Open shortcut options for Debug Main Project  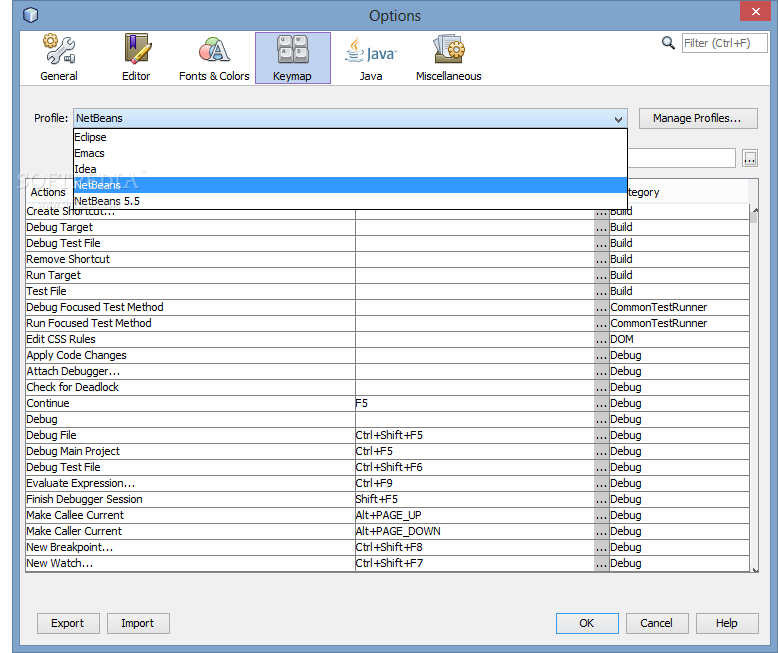tap(601, 452)
